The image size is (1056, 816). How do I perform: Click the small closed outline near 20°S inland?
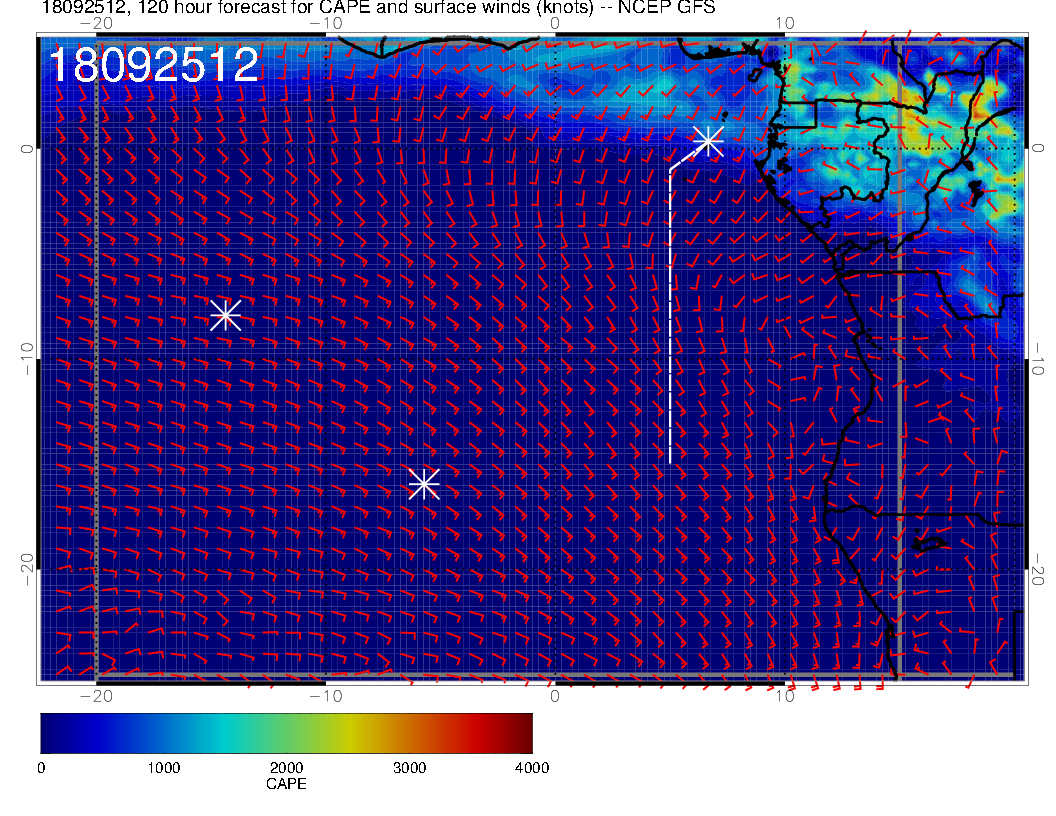pyautogui.click(x=929, y=544)
